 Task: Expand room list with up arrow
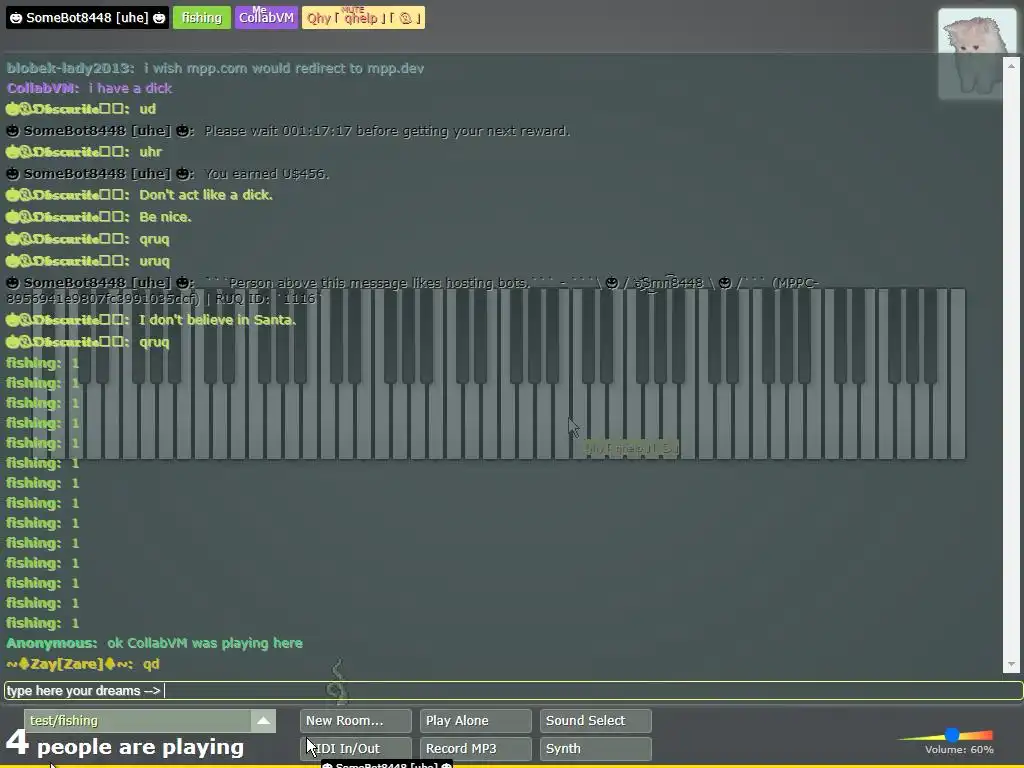(263, 720)
